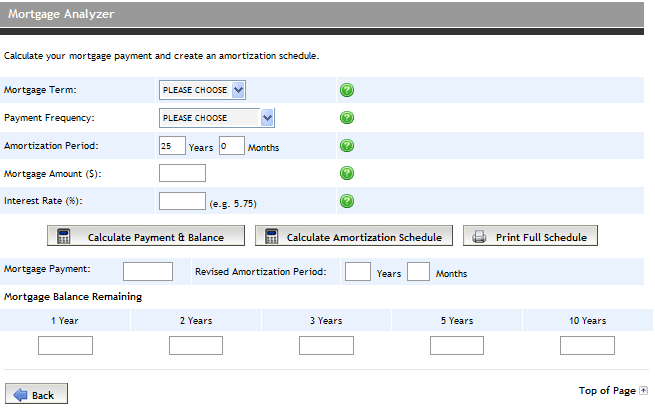655x413 pixels.
Task: Click the Revised Amortization Years field
Action: click(358, 271)
